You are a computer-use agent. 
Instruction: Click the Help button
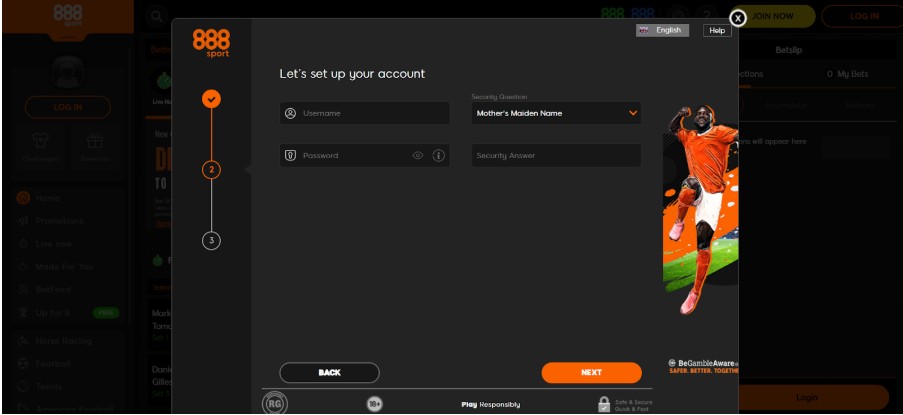717,31
